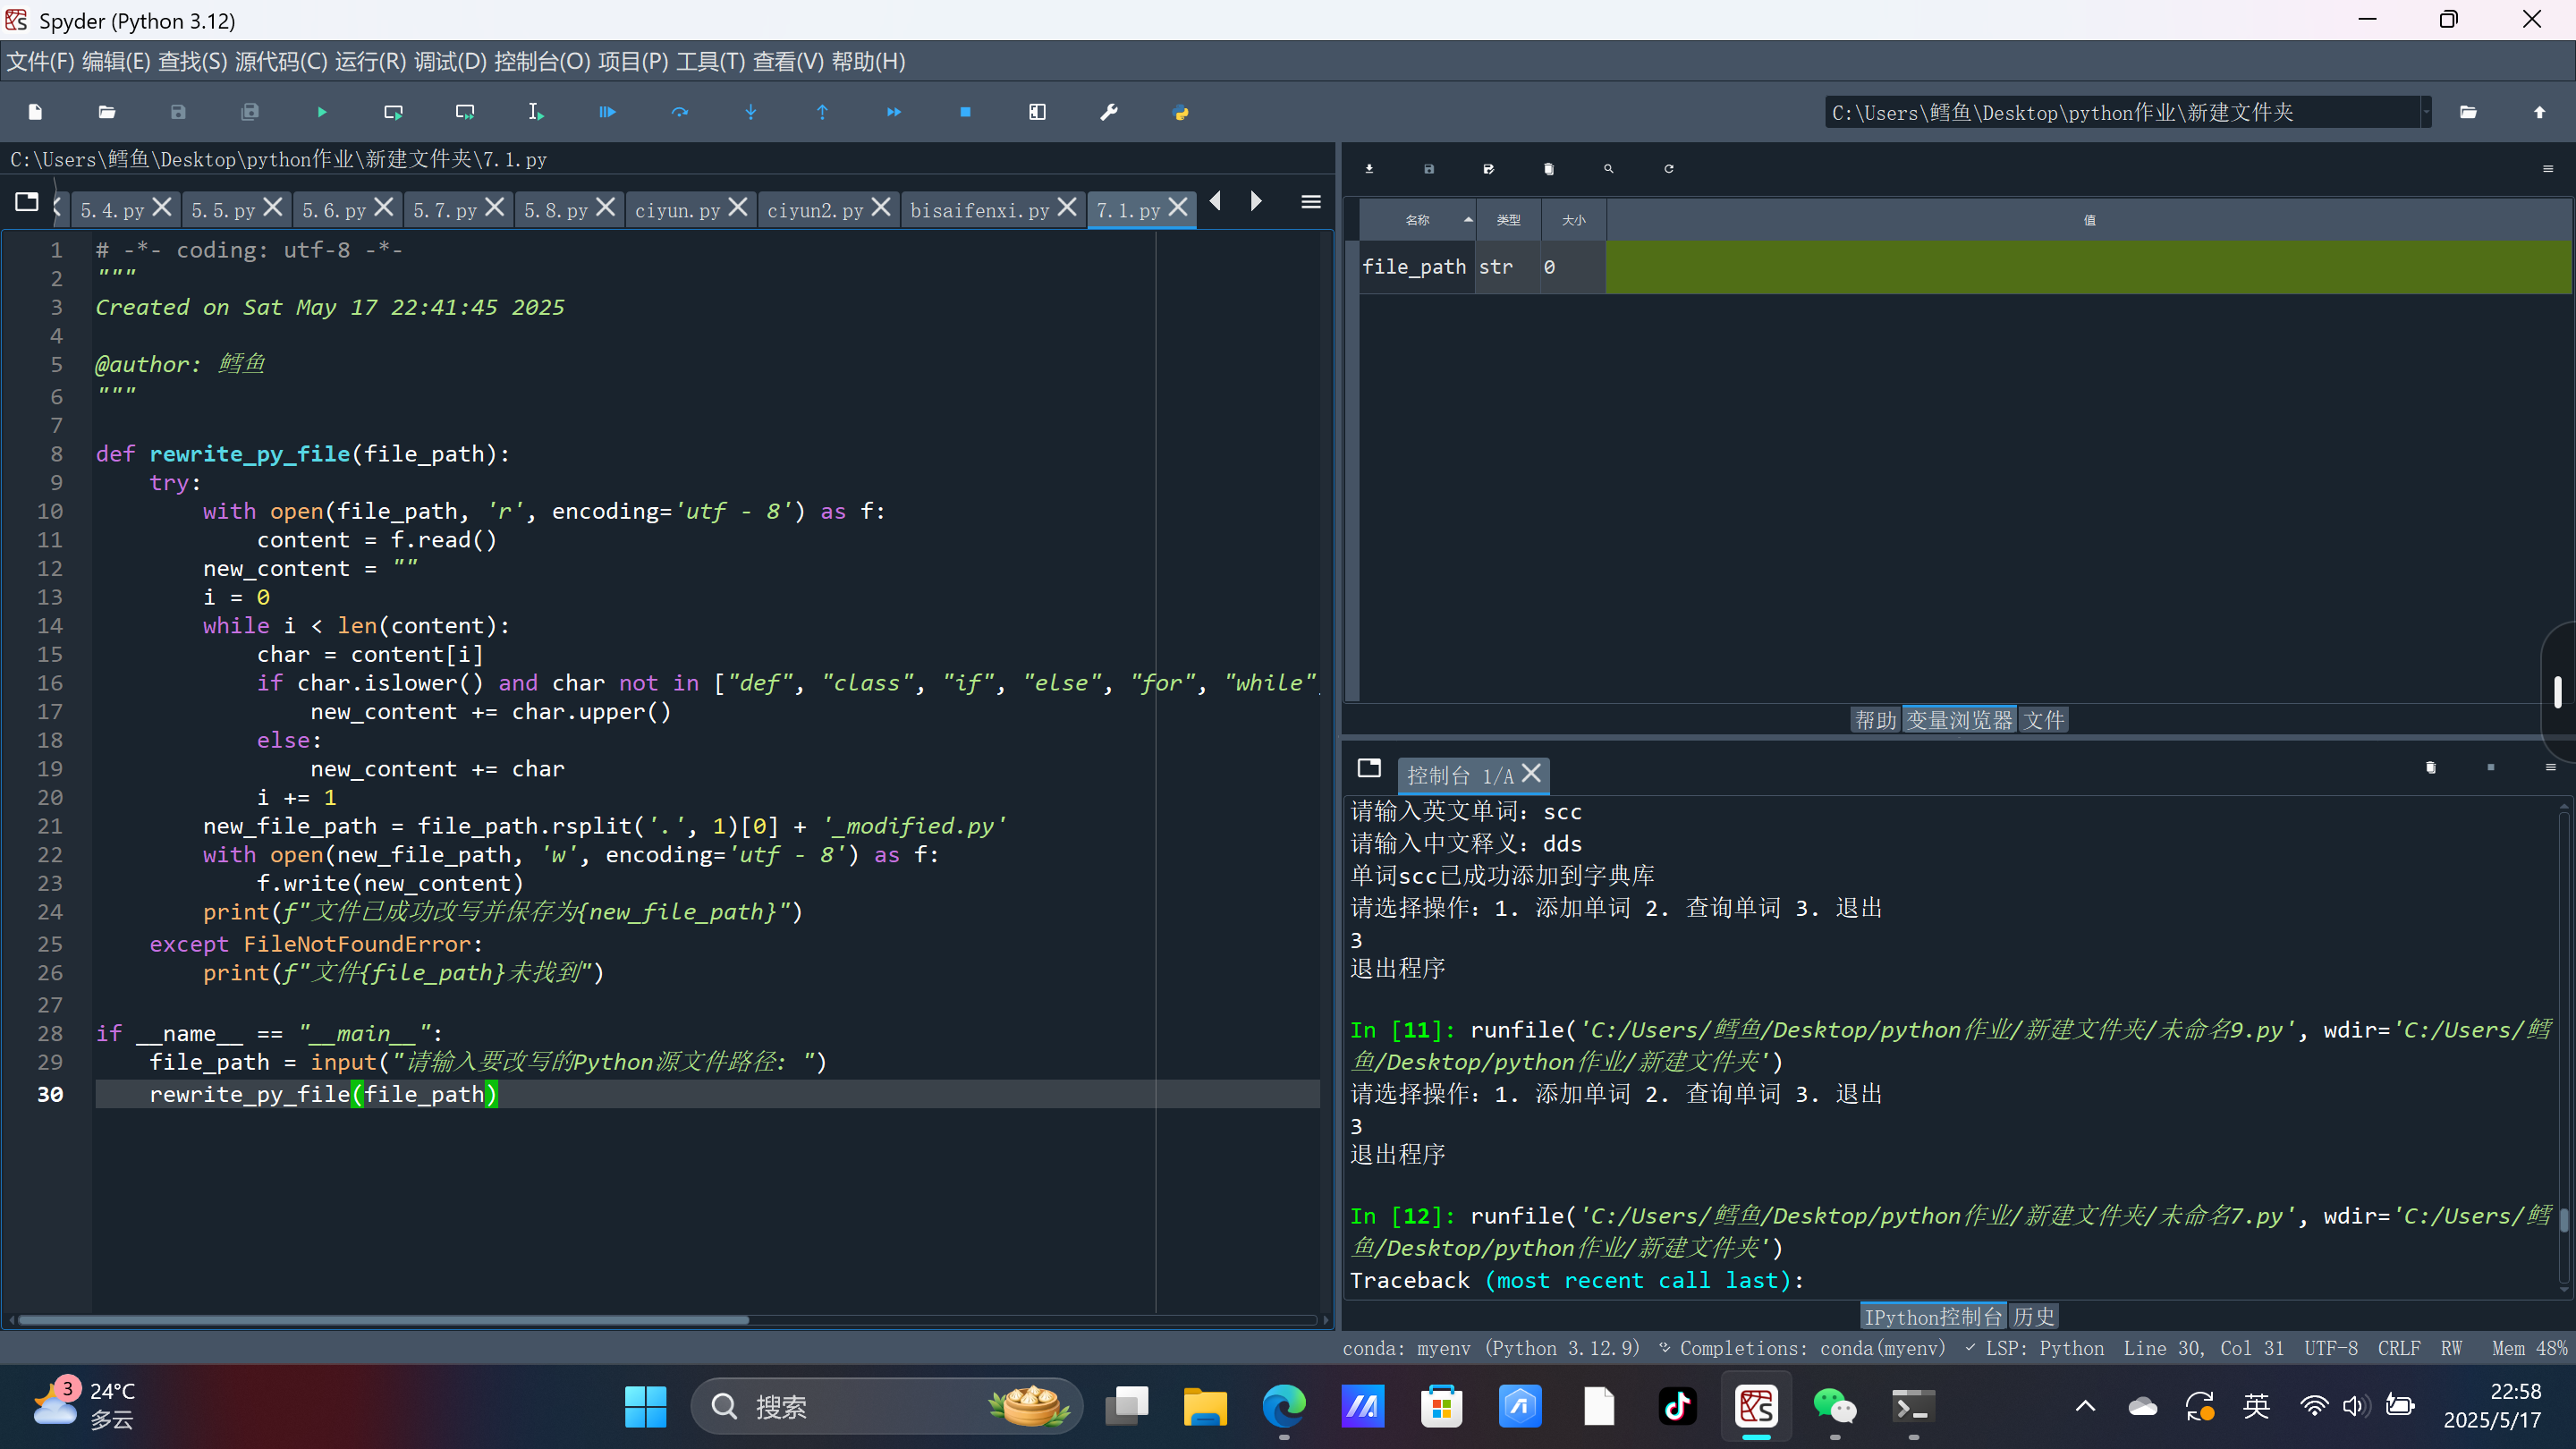Click the Run current cell icon
Screen dimensions: 2576x1449
(393, 112)
